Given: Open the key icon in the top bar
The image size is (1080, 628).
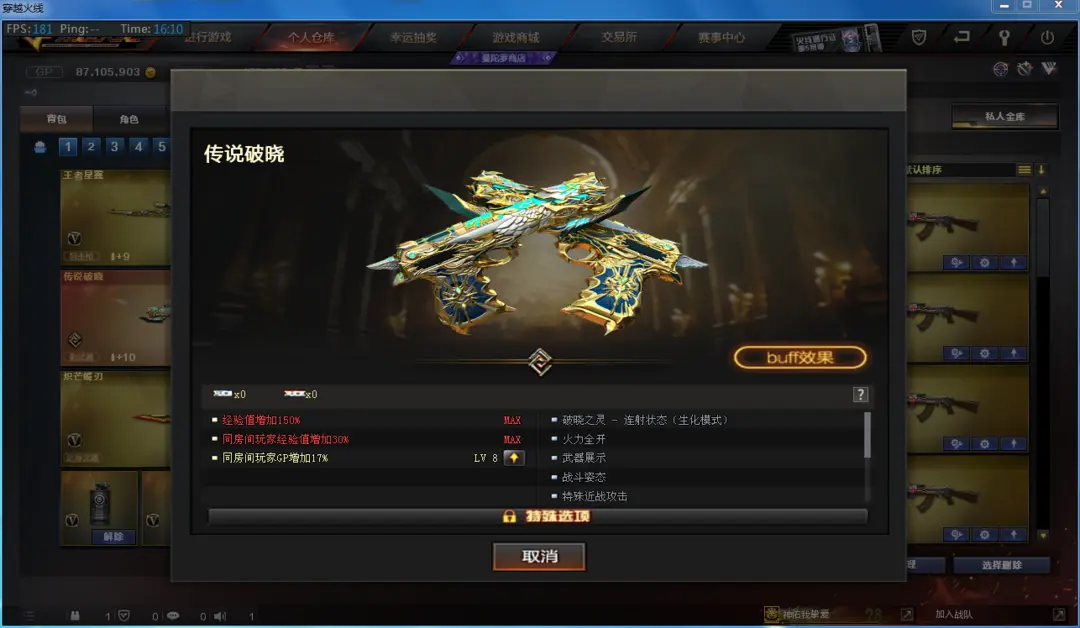Looking at the screenshot, I should coord(1004,37).
